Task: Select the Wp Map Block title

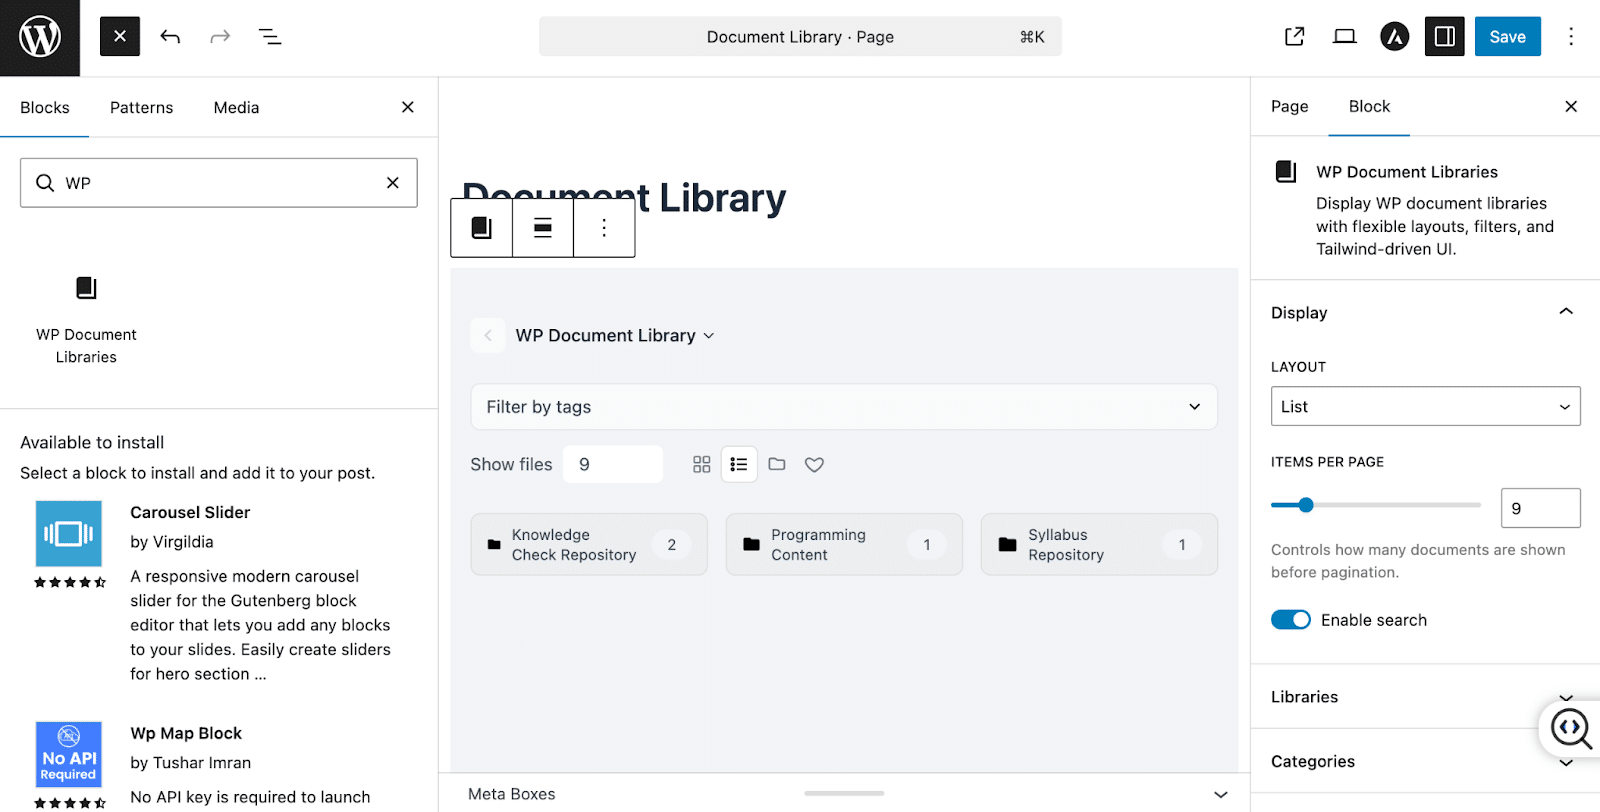Action: click(x=186, y=733)
